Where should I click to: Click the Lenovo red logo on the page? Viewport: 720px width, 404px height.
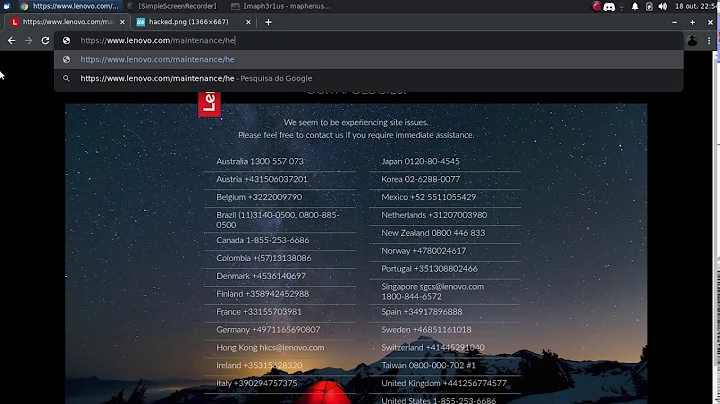(209, 104)
